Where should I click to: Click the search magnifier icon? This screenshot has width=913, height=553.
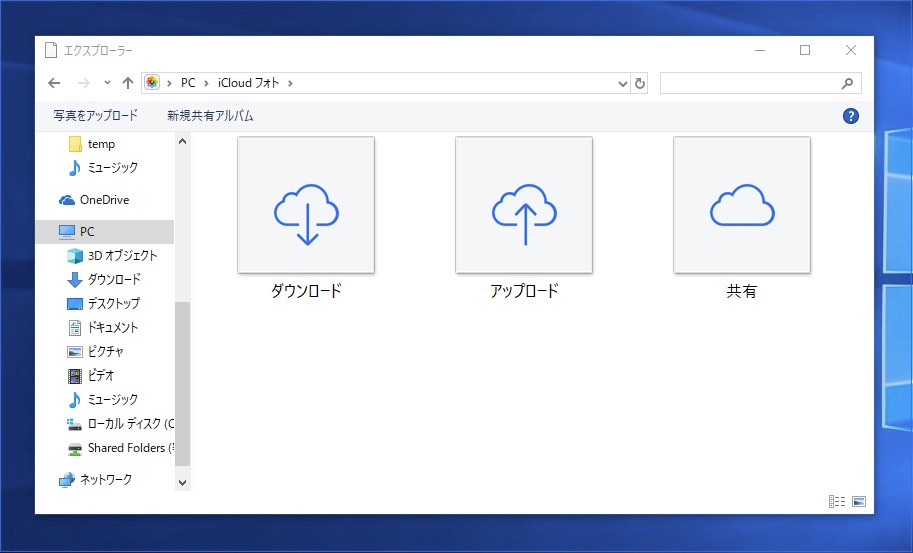click(x=847, y=83)
